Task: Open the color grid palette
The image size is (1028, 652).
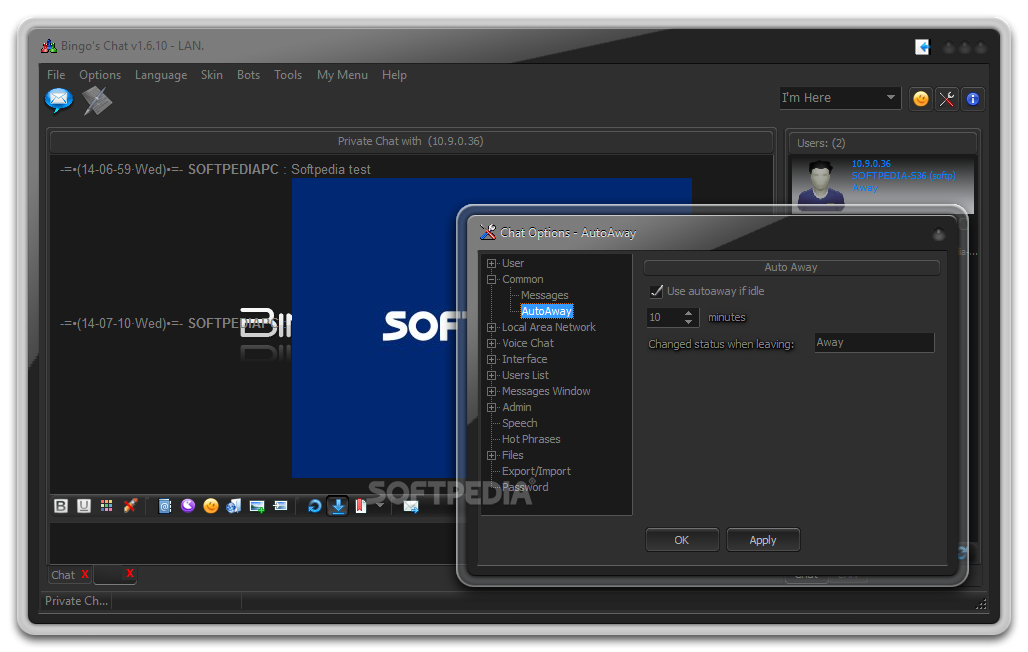Action: coord(106,506)
